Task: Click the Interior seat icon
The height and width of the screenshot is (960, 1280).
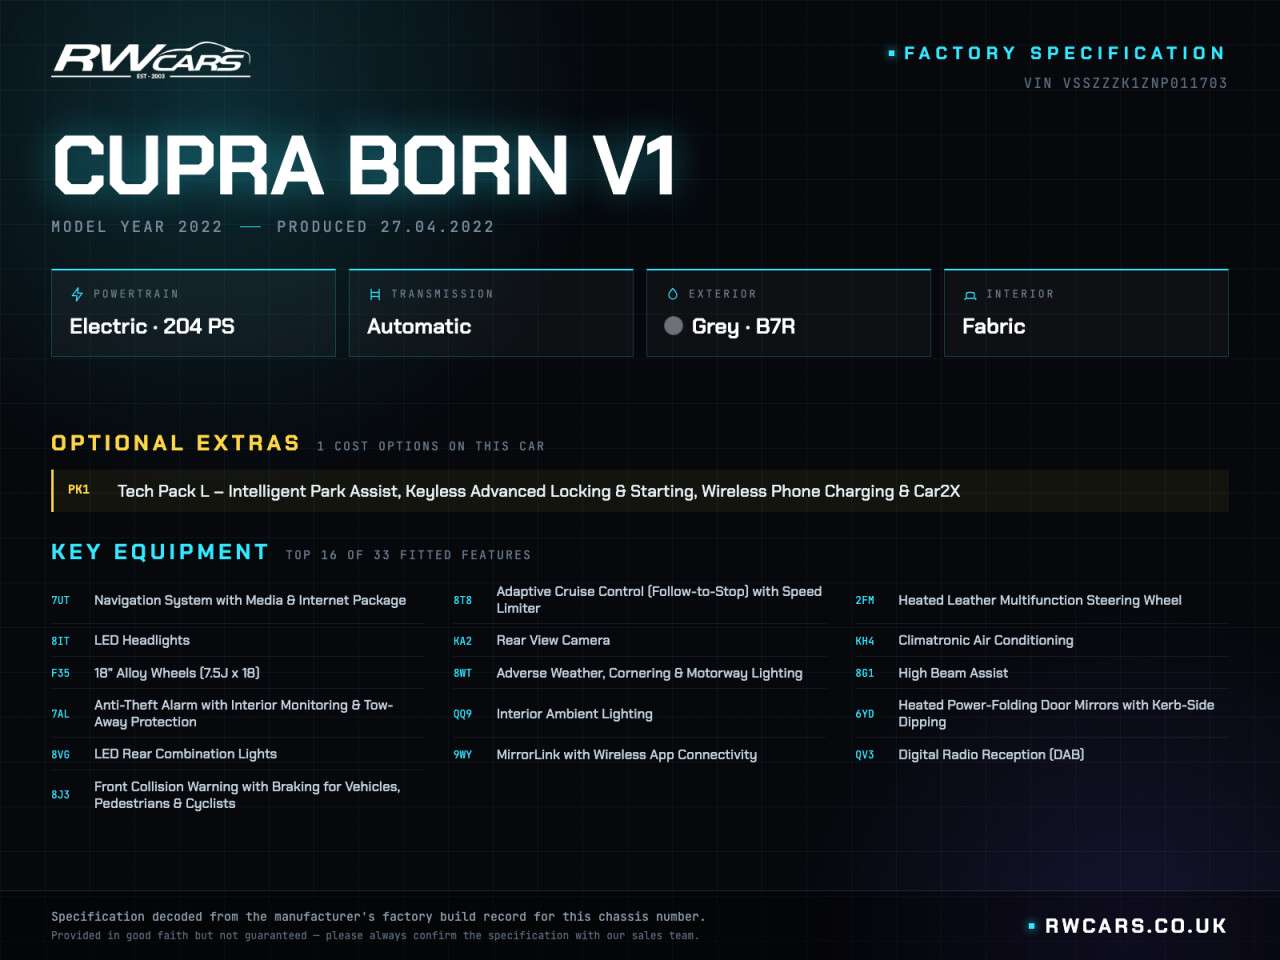Action: 970,295
